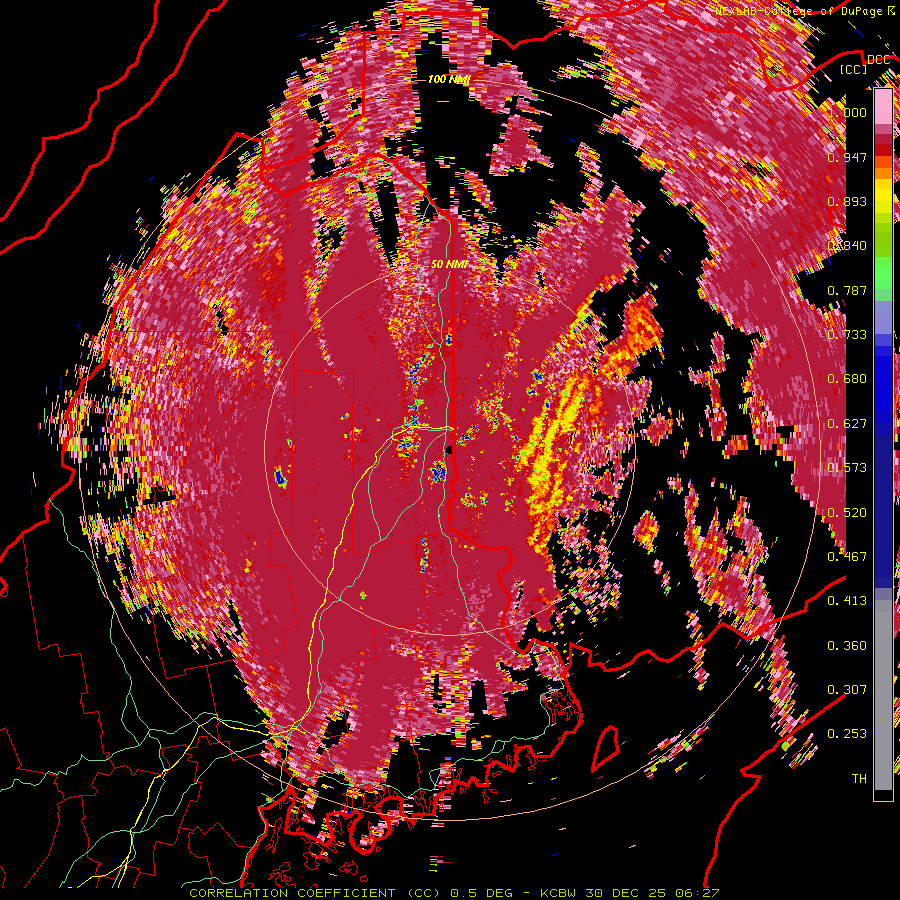Click the KCBW station identifier

560,893
